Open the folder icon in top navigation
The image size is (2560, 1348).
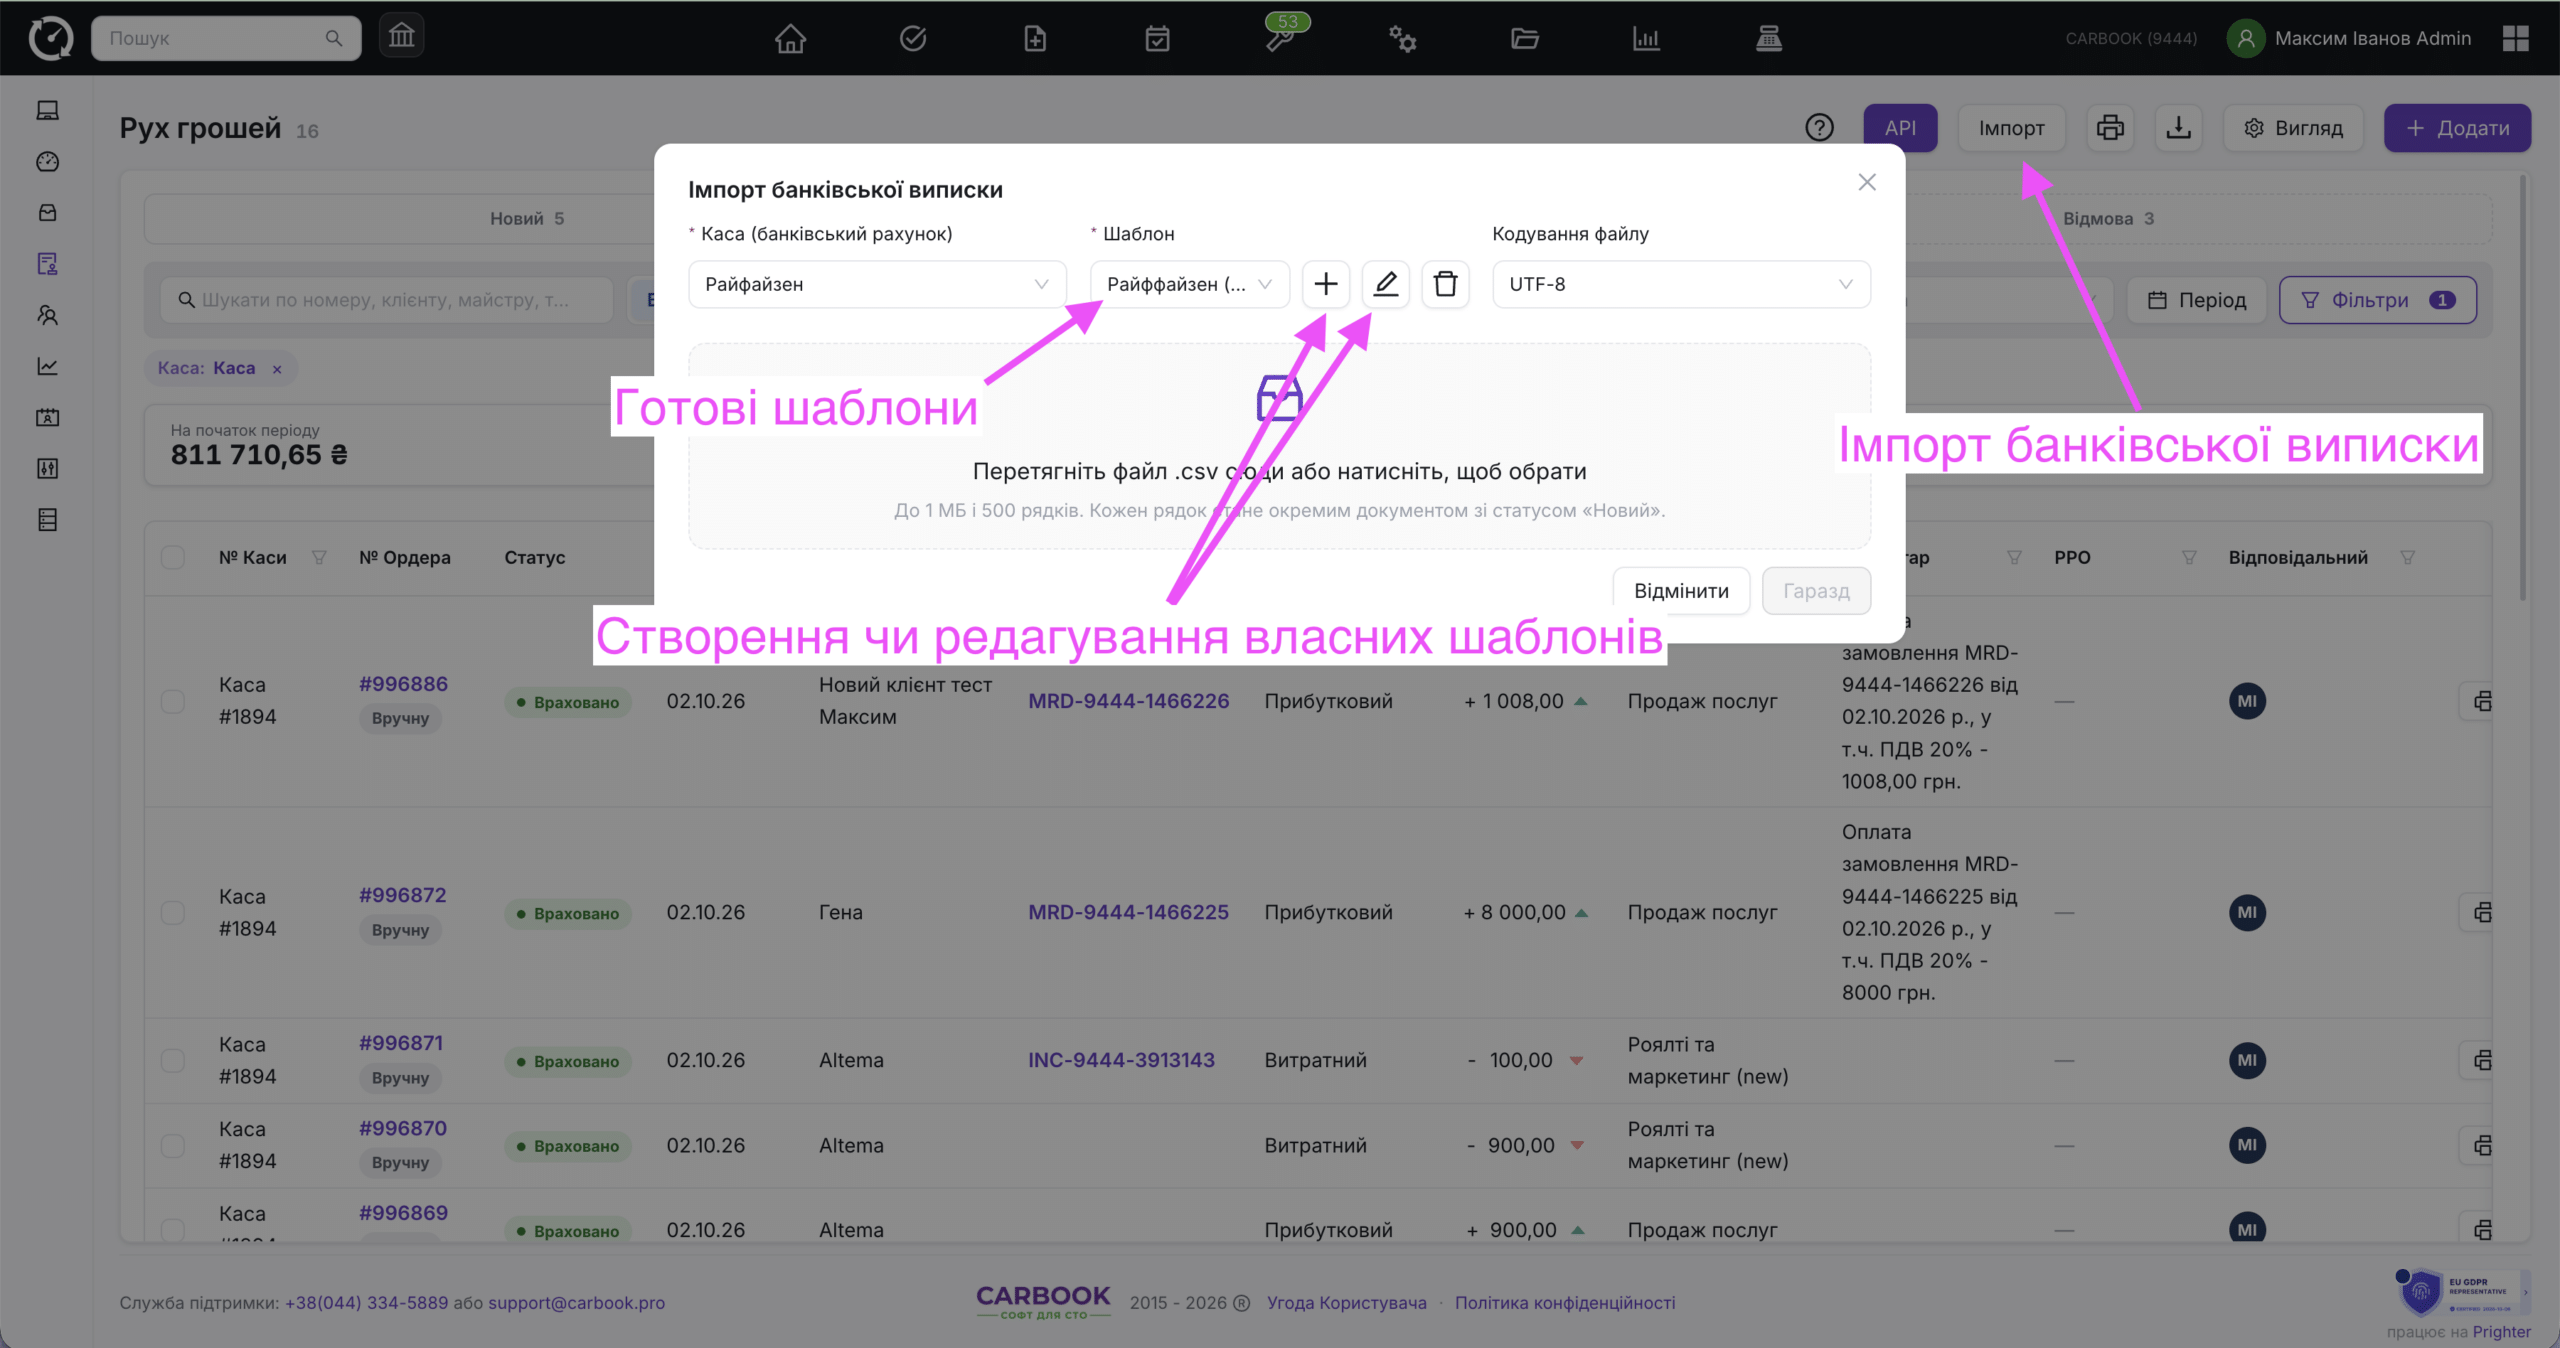[x=1524, y=38]
